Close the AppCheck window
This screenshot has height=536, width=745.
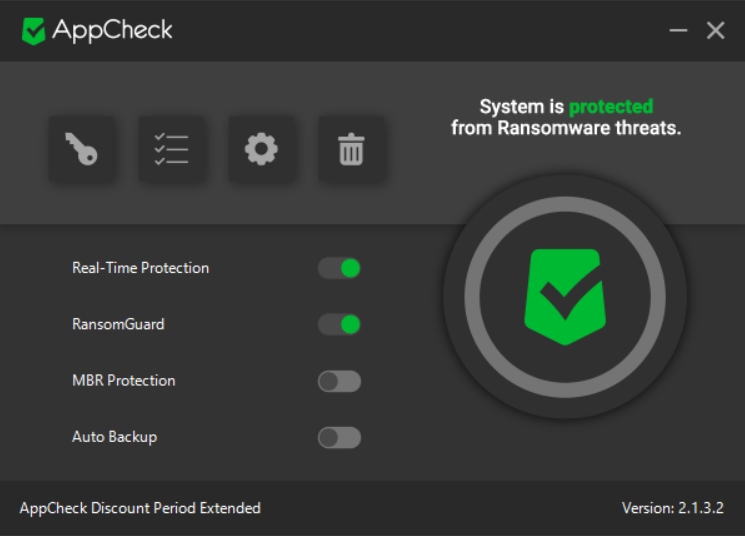click(716, 31)
